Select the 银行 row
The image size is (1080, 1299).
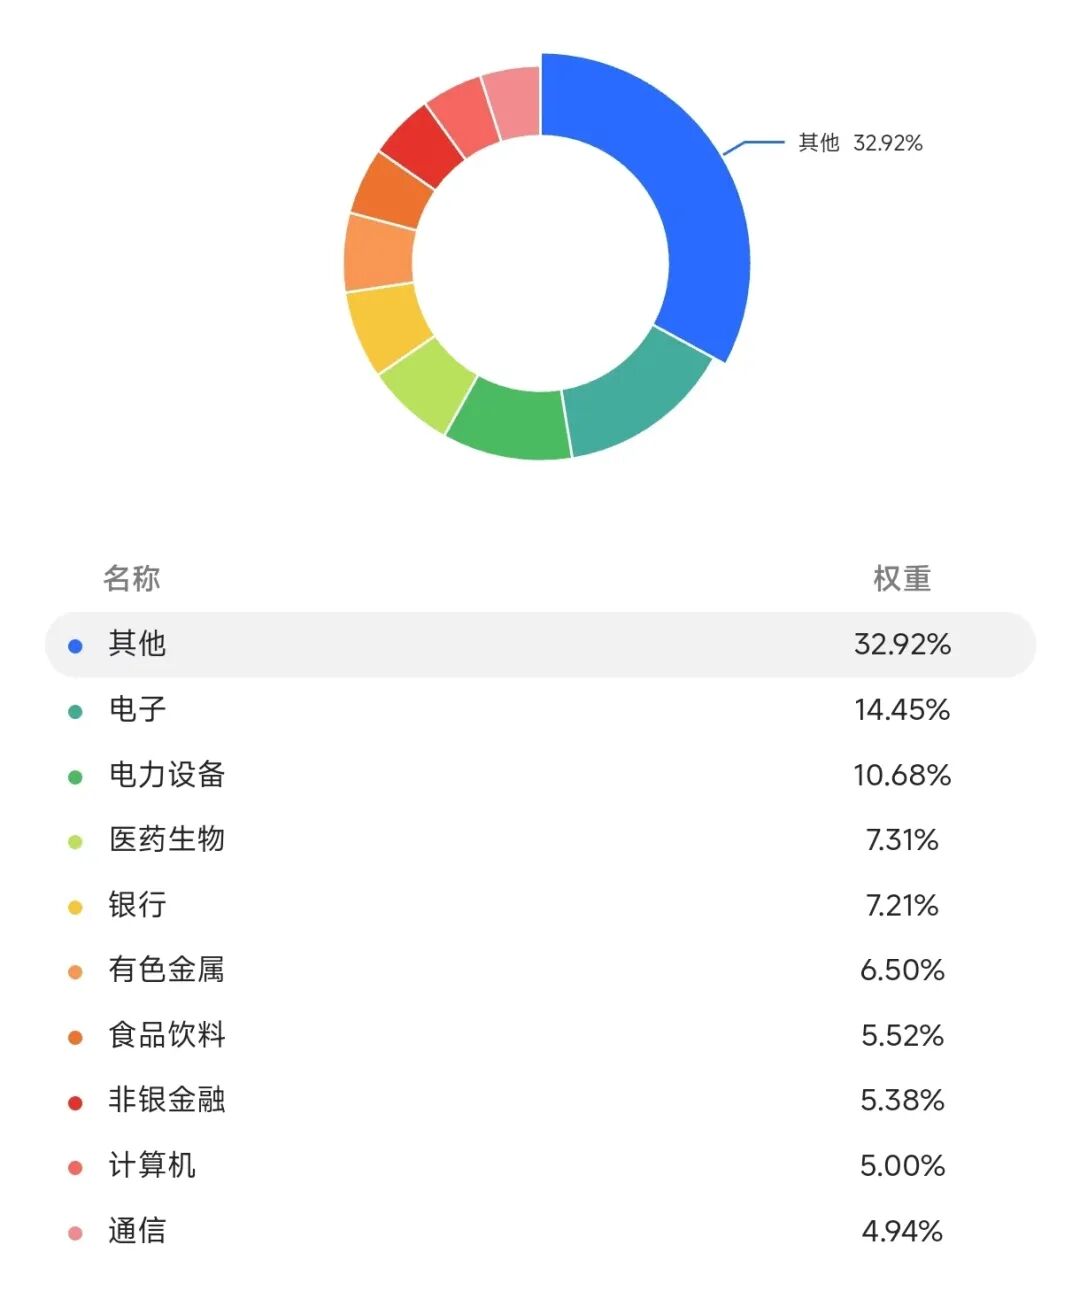click(540, 905)
